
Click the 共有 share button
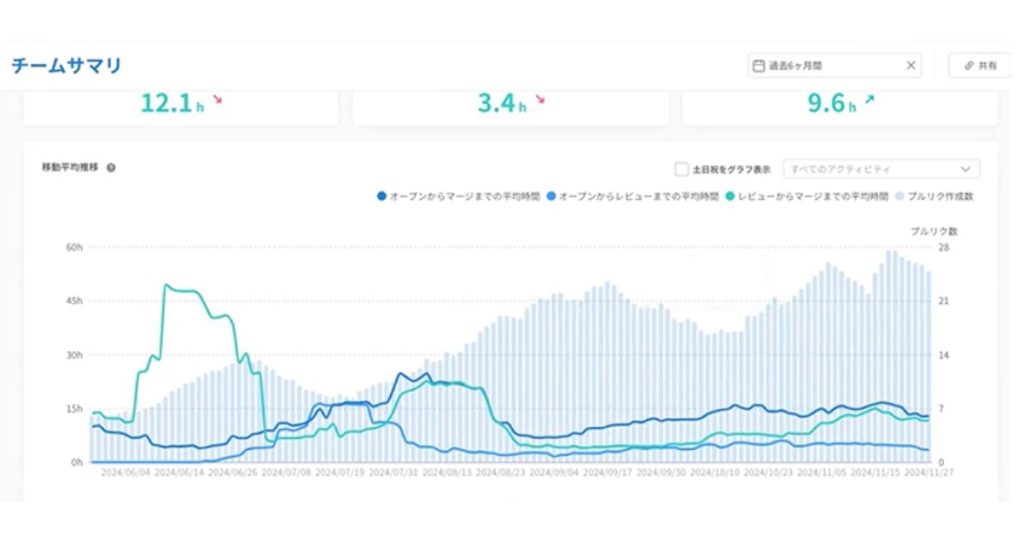(980, 65)
